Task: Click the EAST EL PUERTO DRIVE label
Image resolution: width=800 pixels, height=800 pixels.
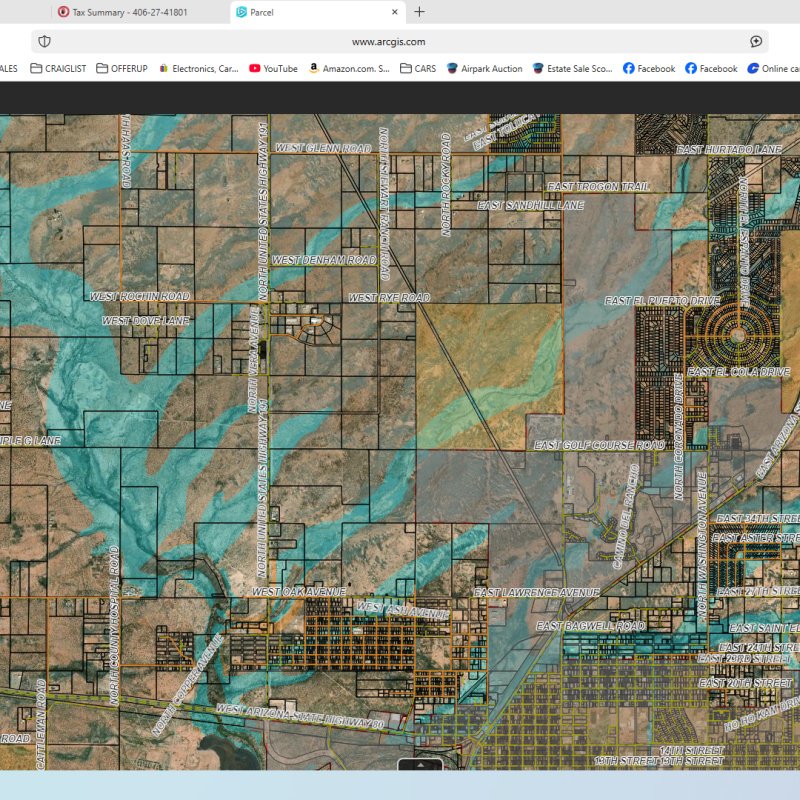Action: 662,301
